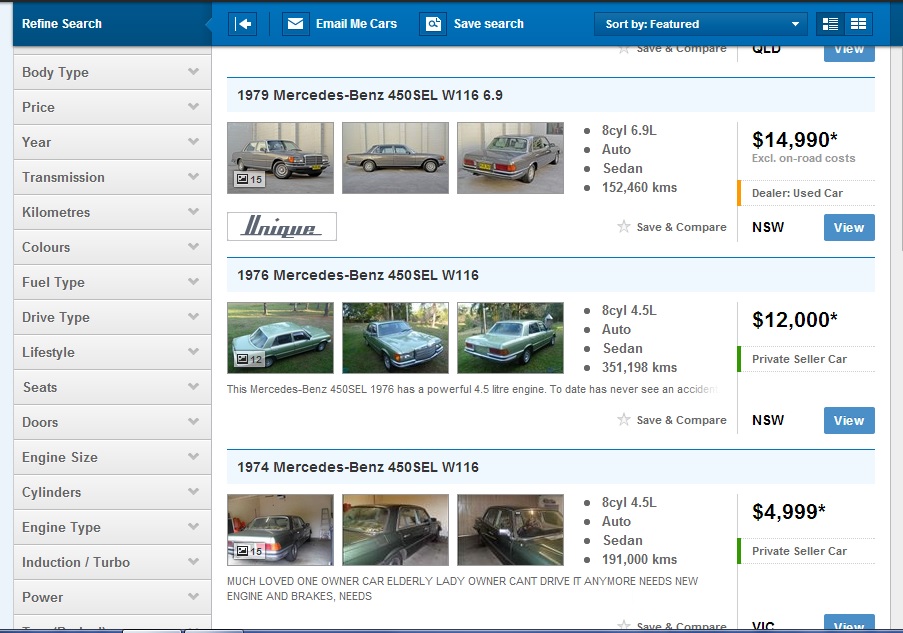Open garage thumbnail of 1974 Mercedes
Image resolution: width=903 pixels, height=633 pixels.
pyautogui.click(x=280, y=530)
